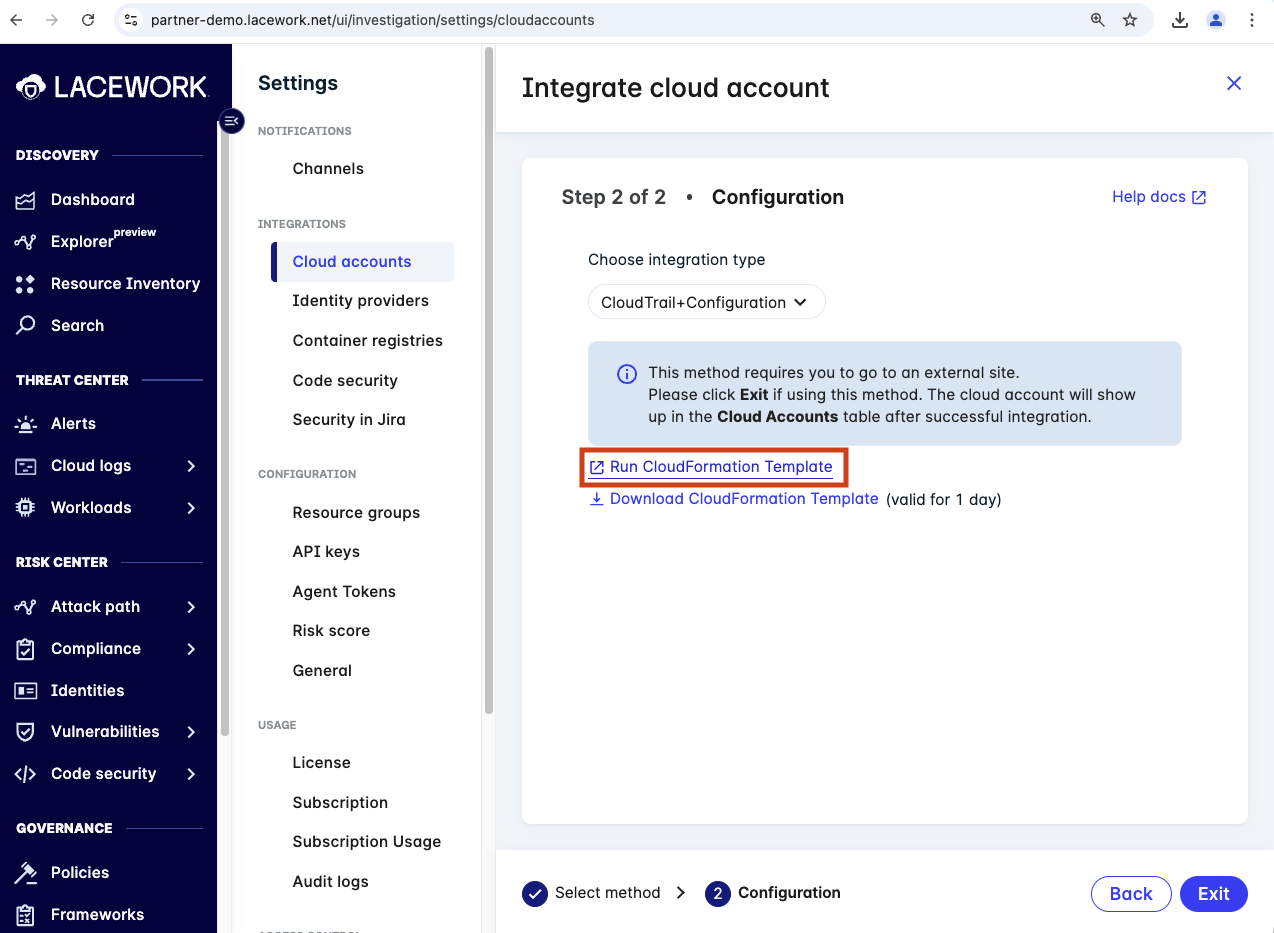
Task: Click the browser reload icon
Action: pos(88,20)
